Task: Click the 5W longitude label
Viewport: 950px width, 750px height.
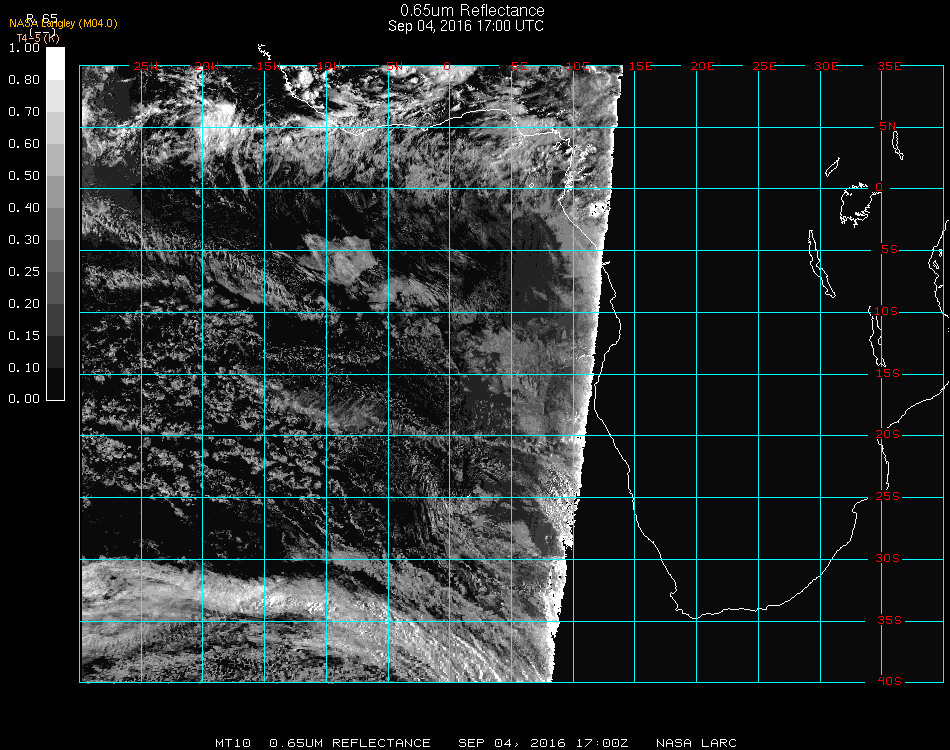Action: (x=394, y=66)
